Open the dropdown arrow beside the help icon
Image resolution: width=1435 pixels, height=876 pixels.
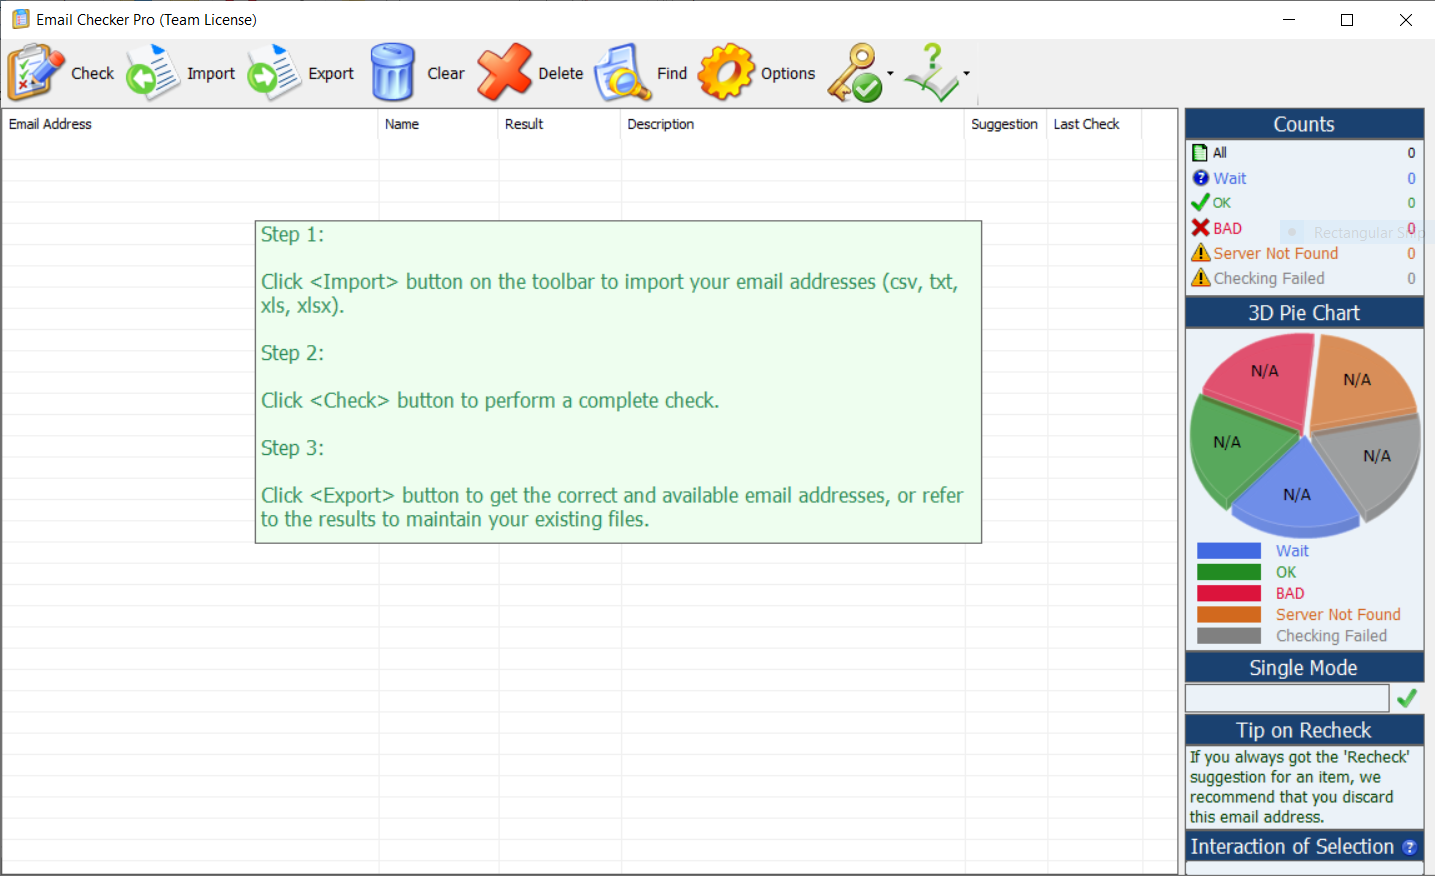coord(966,73)
